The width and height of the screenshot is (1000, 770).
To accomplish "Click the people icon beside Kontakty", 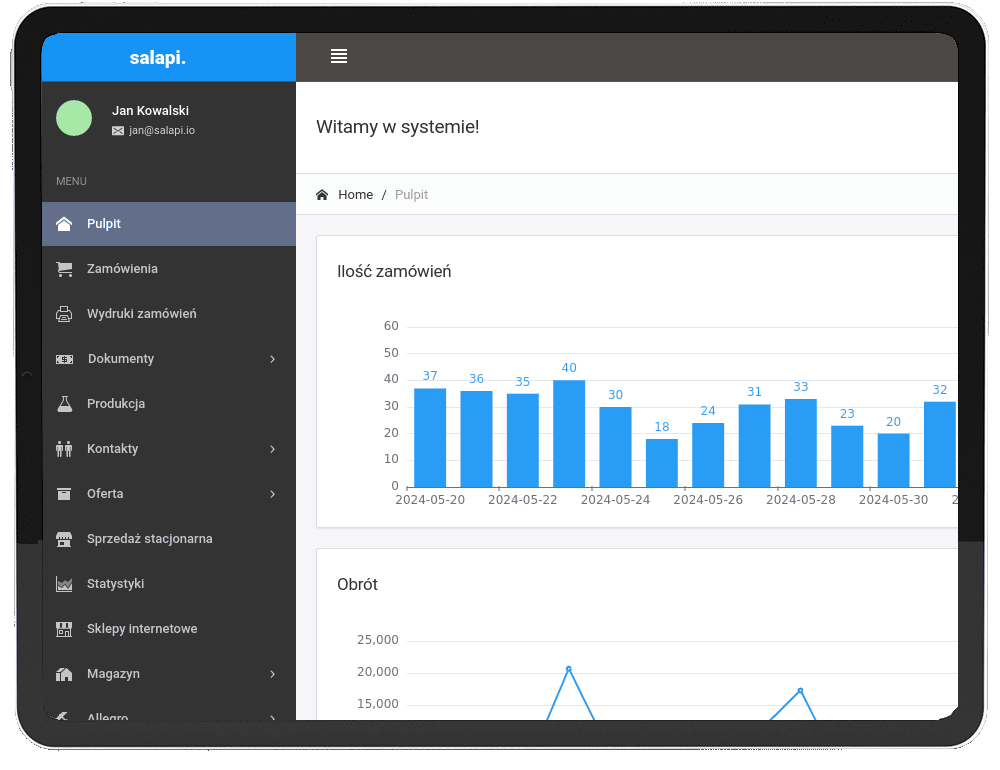I will coord(64,449).
